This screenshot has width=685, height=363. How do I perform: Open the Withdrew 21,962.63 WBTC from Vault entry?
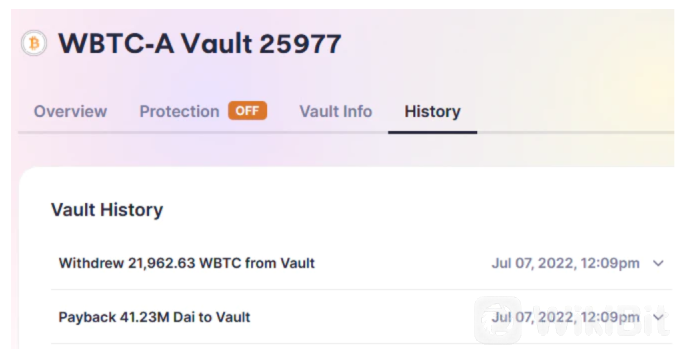[x=361, y=263]
